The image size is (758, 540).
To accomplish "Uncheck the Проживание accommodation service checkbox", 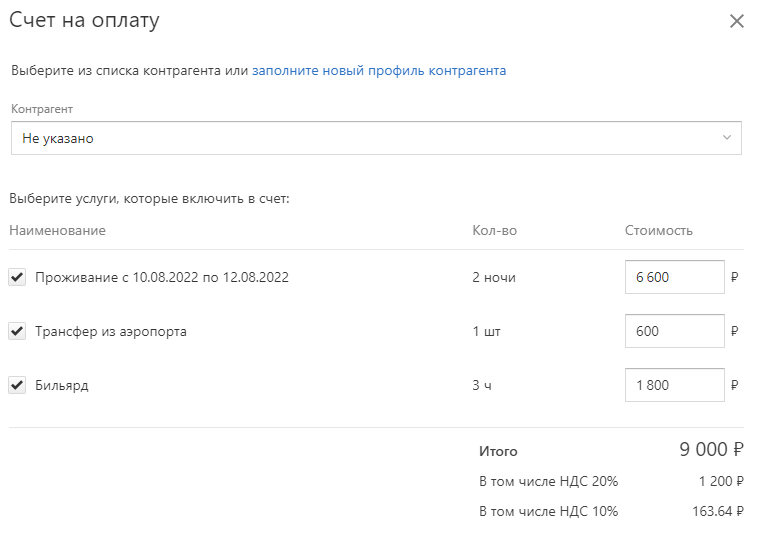I will point(17,277).
